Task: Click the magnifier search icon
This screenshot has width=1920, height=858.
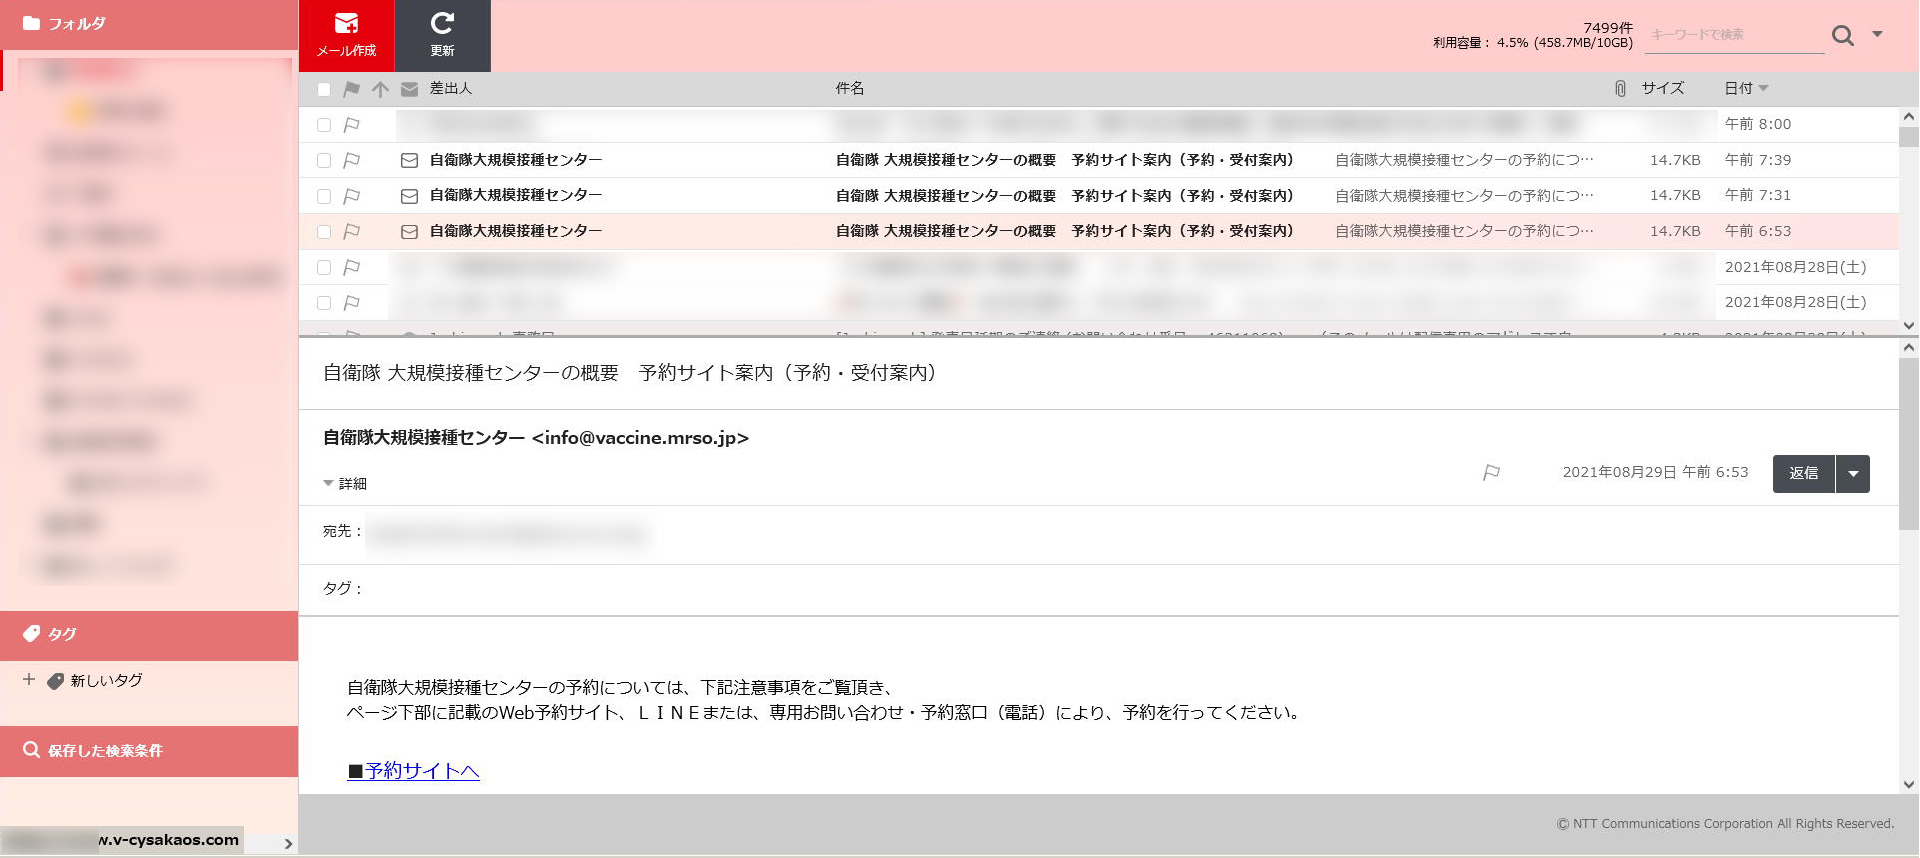Action: [x=1842, y=36]
